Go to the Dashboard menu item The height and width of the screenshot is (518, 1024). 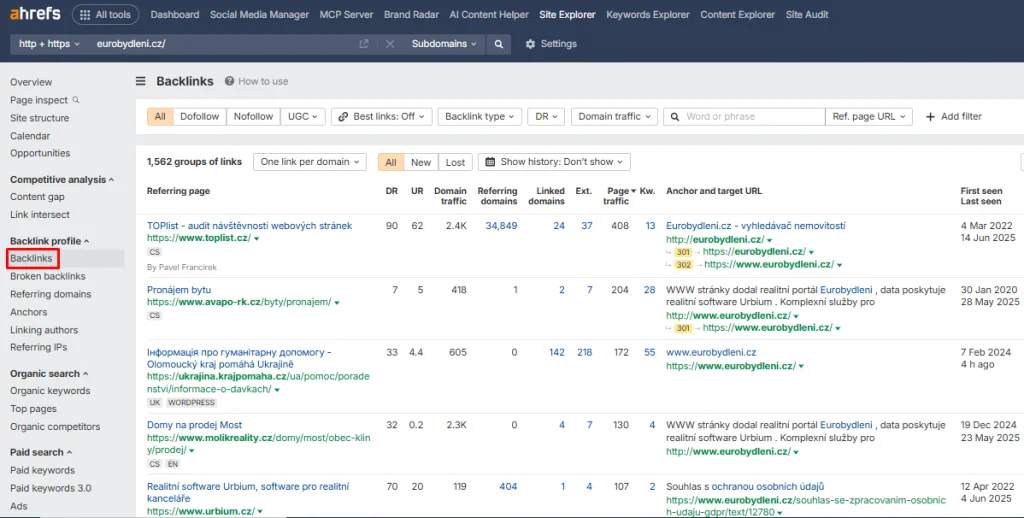[x=175, y=14]
